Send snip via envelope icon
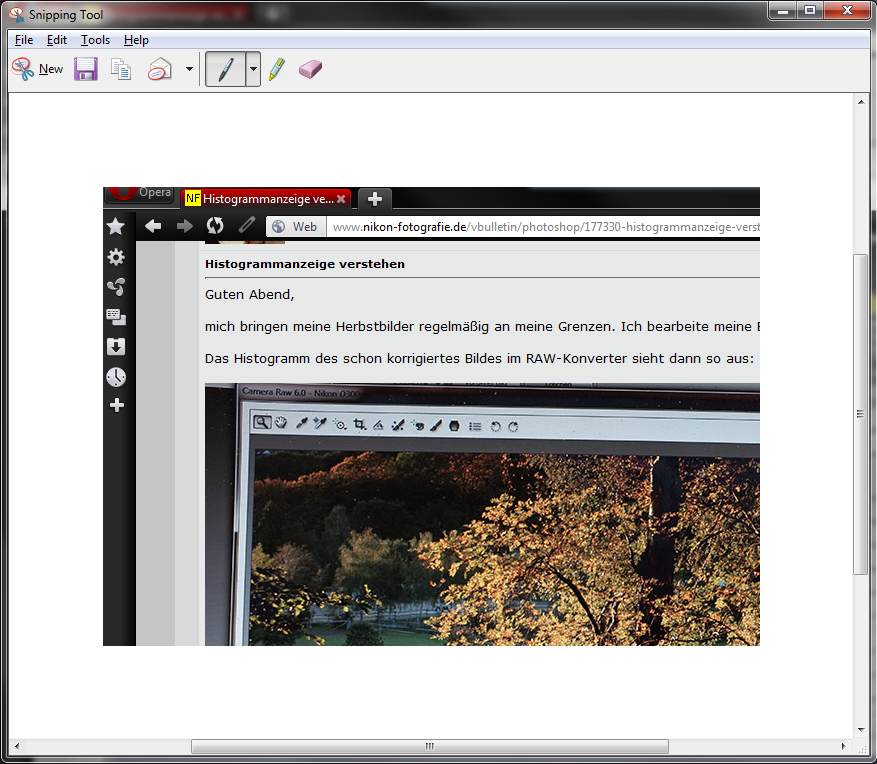Viewport: 877px width, 764px height. (x=159, y=69)
